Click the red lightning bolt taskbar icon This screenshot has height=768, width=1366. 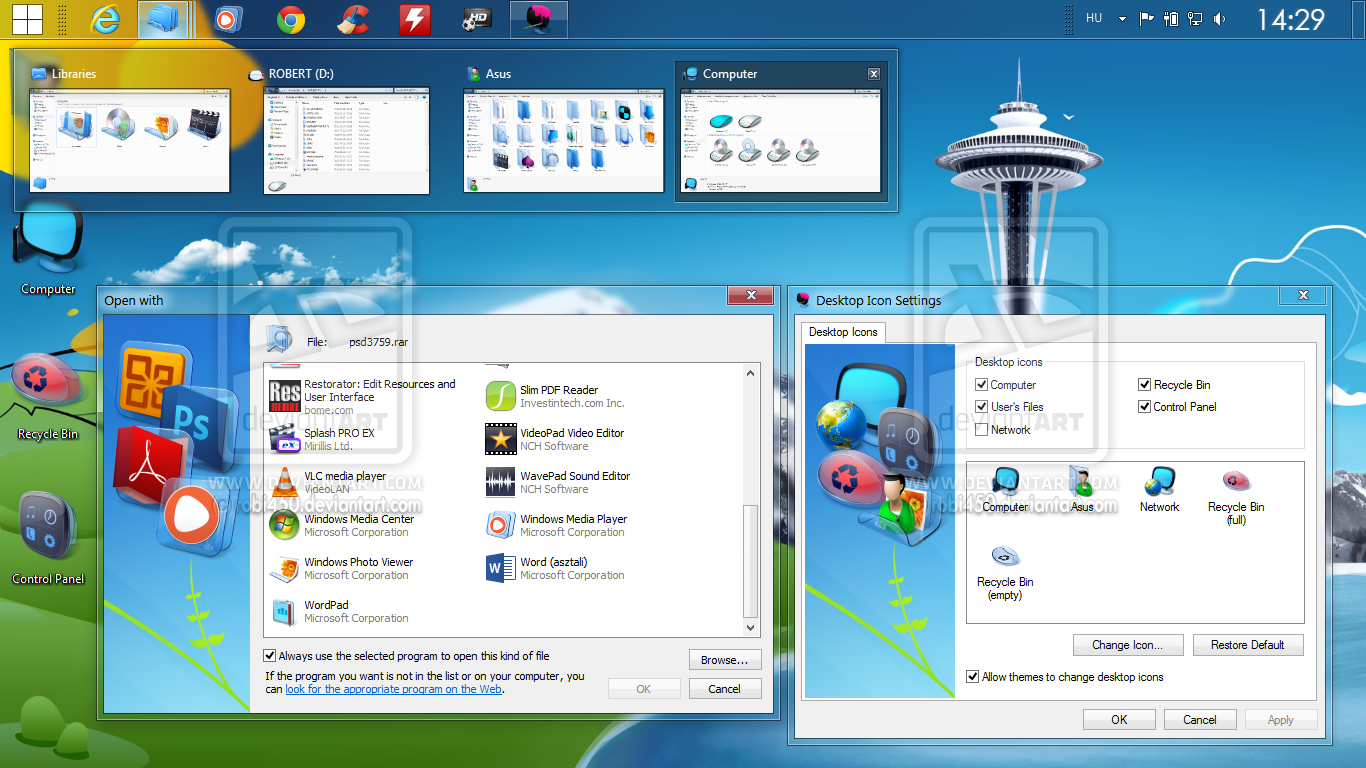pos(414,18)
